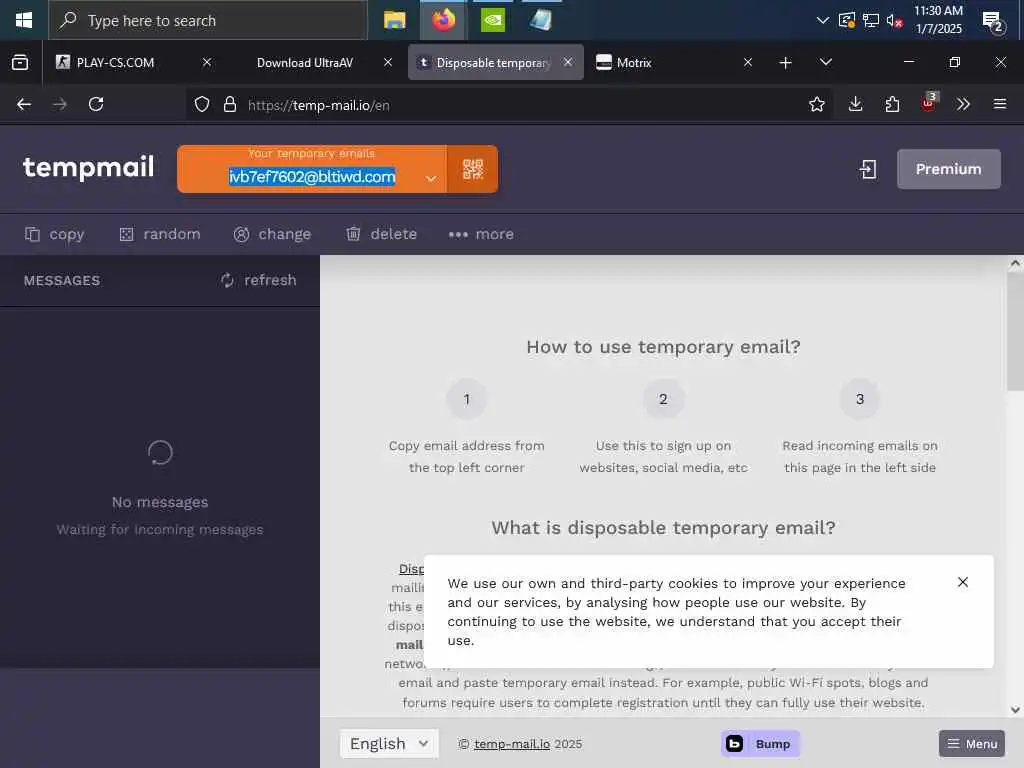This screenshot has height=768, width=1024.
Task: Change the temporary email address
Action: click(272, 234)
